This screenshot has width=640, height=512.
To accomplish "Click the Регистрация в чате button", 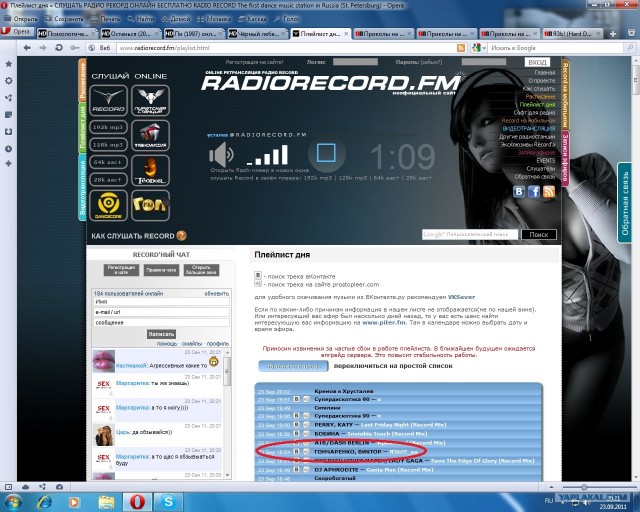I will point(121,270).
